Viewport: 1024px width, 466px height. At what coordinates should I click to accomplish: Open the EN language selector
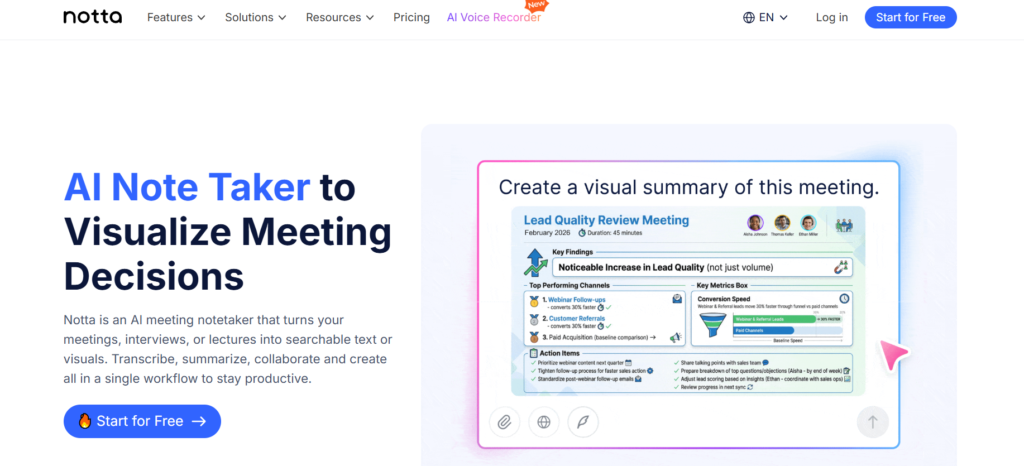[x=765, y=18]
